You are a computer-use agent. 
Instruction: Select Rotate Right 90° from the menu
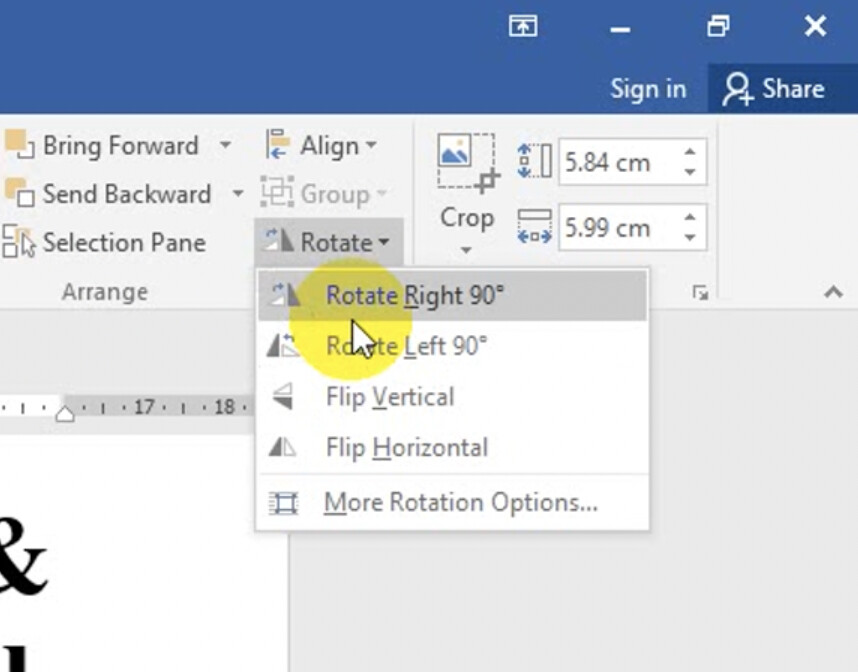point(453,296)
